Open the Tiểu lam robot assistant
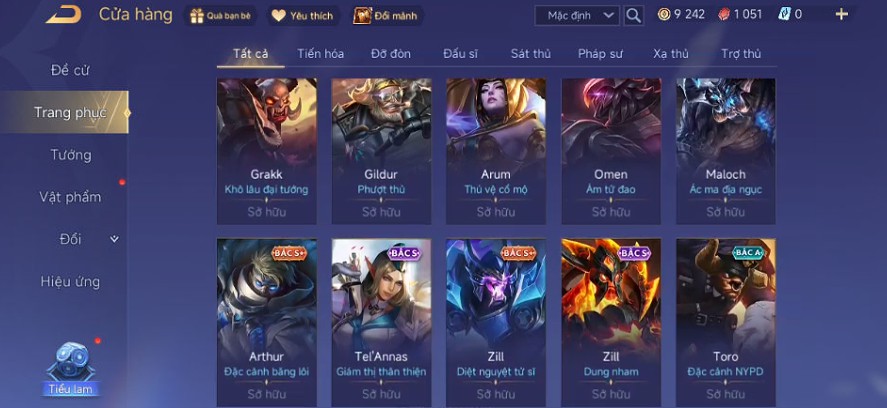Screen dimensions: 887x408 pos(70,367)
